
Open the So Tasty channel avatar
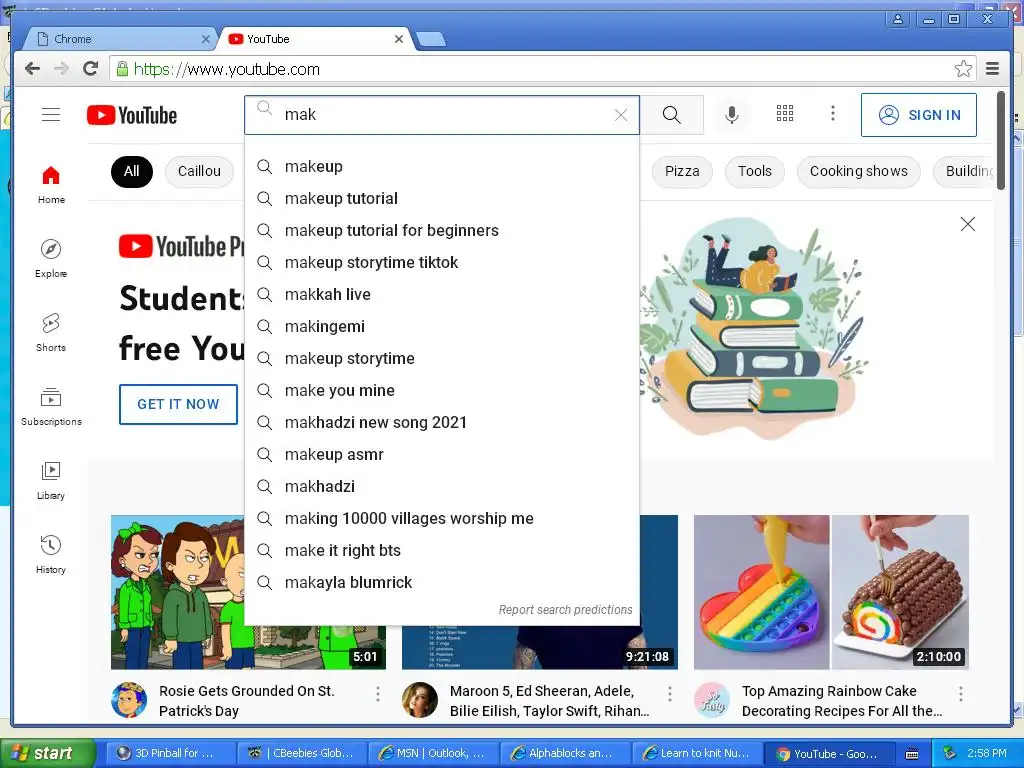point(712,700)
